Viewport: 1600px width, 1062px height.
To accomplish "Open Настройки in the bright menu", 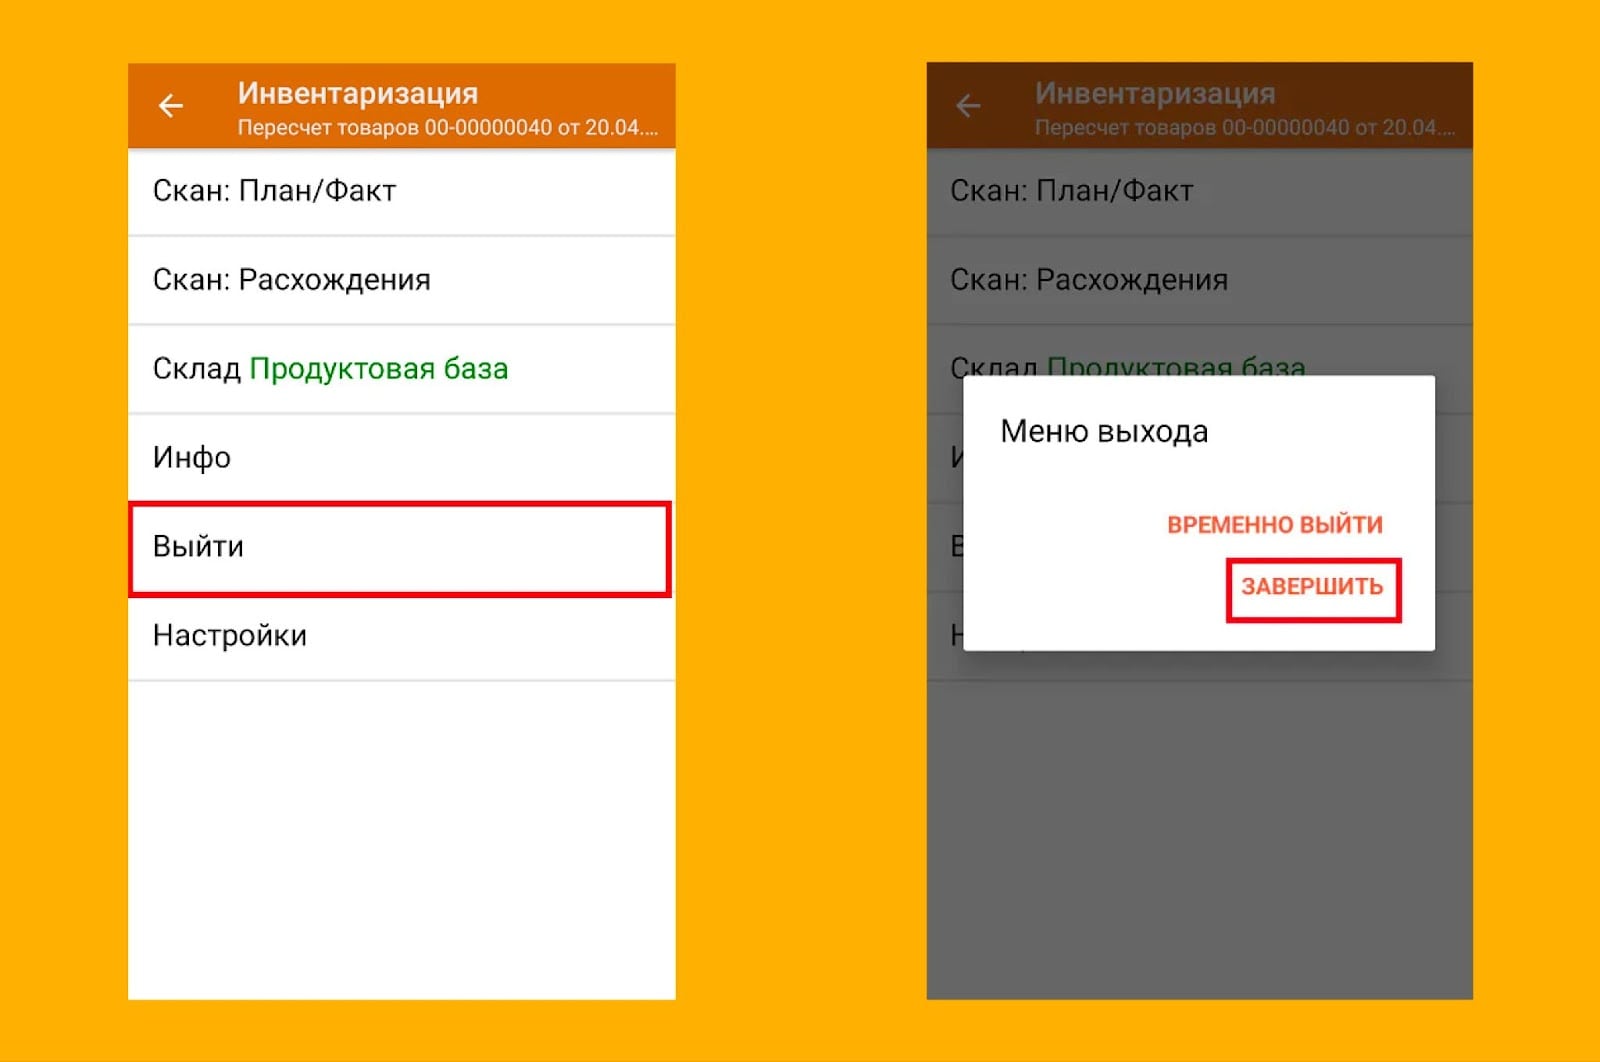I will [229, 636].
